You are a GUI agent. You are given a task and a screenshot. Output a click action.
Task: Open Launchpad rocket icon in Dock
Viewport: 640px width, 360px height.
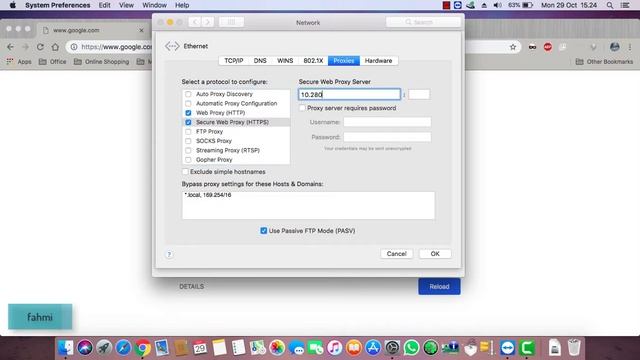(x=104, y=348)
